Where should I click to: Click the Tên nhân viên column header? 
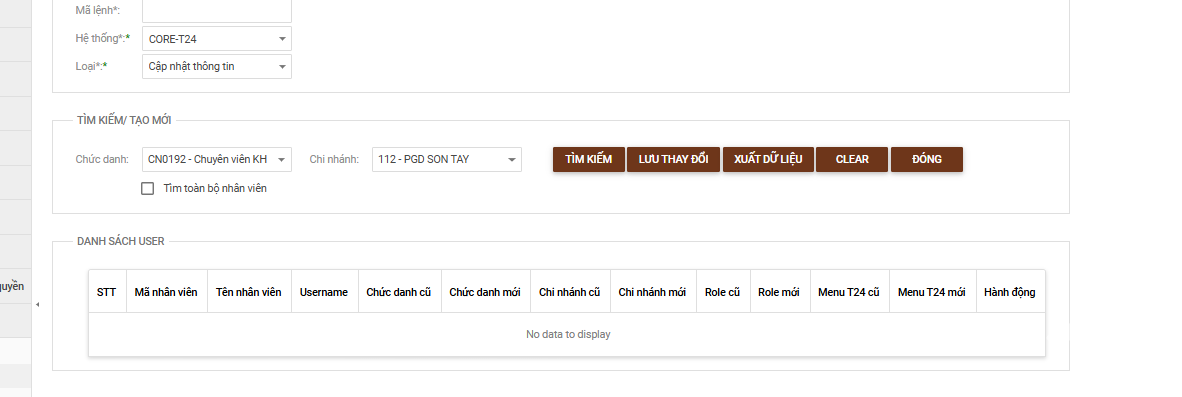coord(249,292)
